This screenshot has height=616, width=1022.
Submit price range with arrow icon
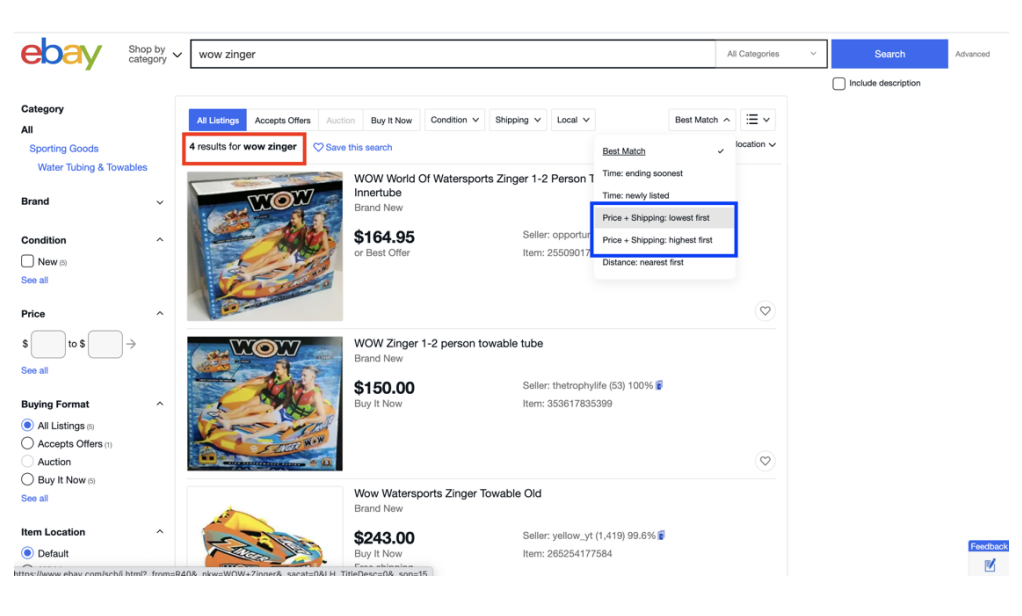click(x=131, y=344)
